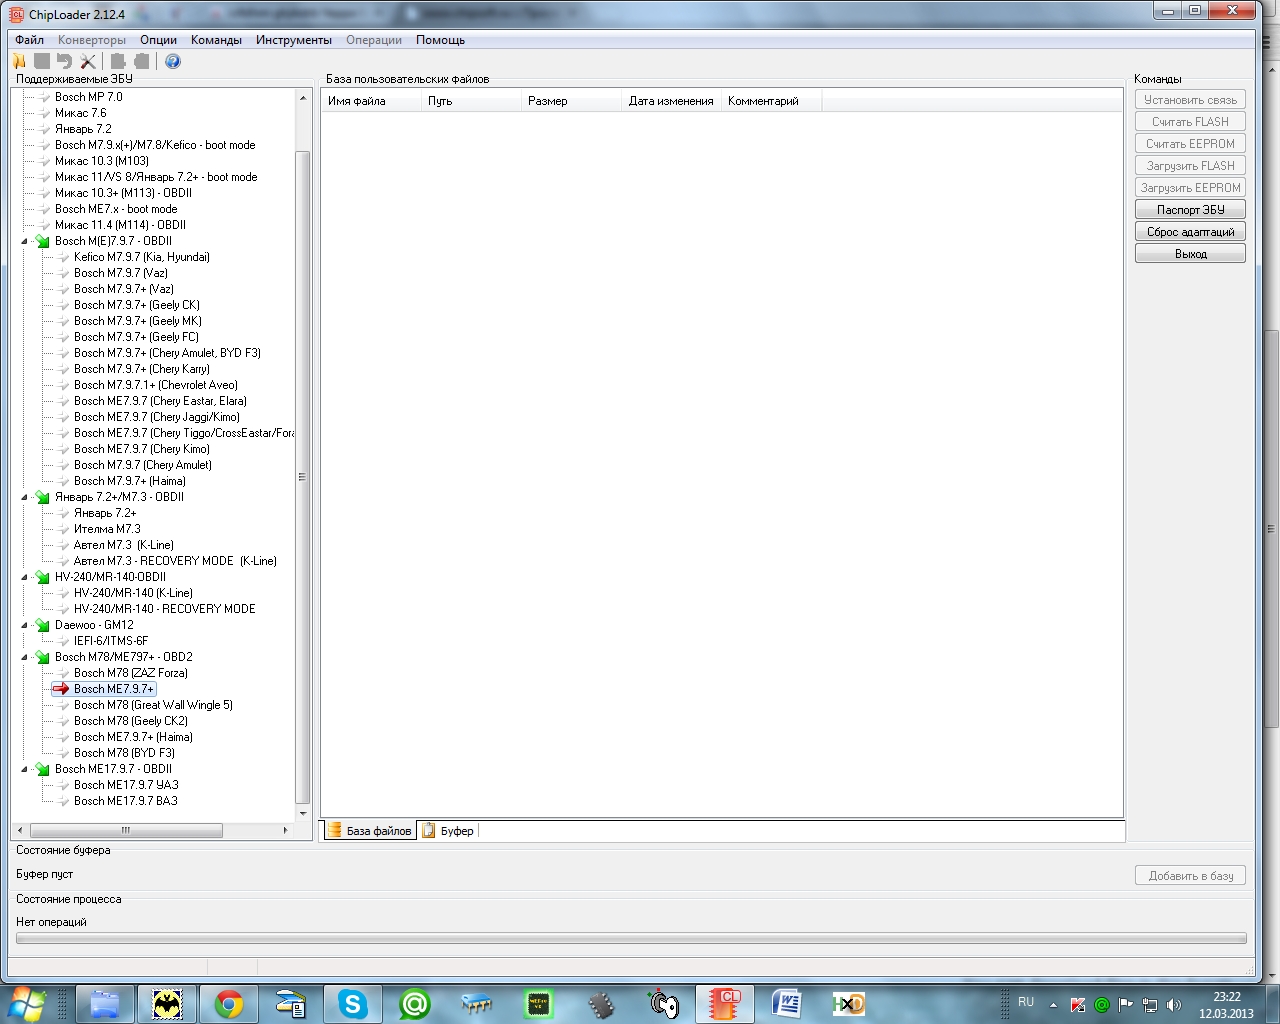This screenshot has height=1024, width=1280.
Task: Select Bosch M78 (ZAZ Forza)
Action: tap(131, 673)
